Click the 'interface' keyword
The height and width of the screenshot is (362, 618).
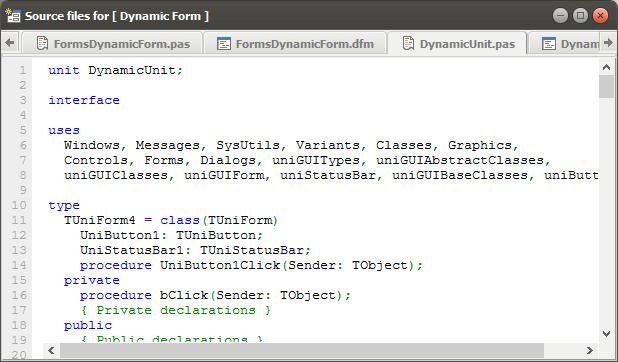pyautogui.click(x=84, y=100)
